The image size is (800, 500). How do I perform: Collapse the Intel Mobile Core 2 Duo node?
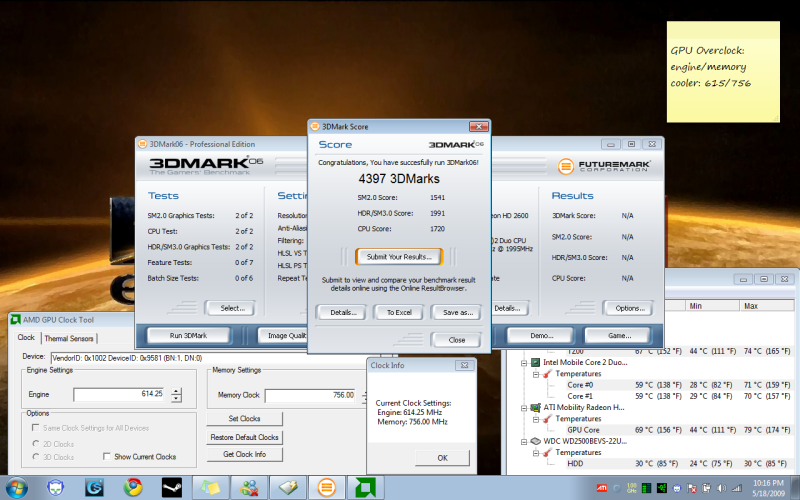click(523, 363)
